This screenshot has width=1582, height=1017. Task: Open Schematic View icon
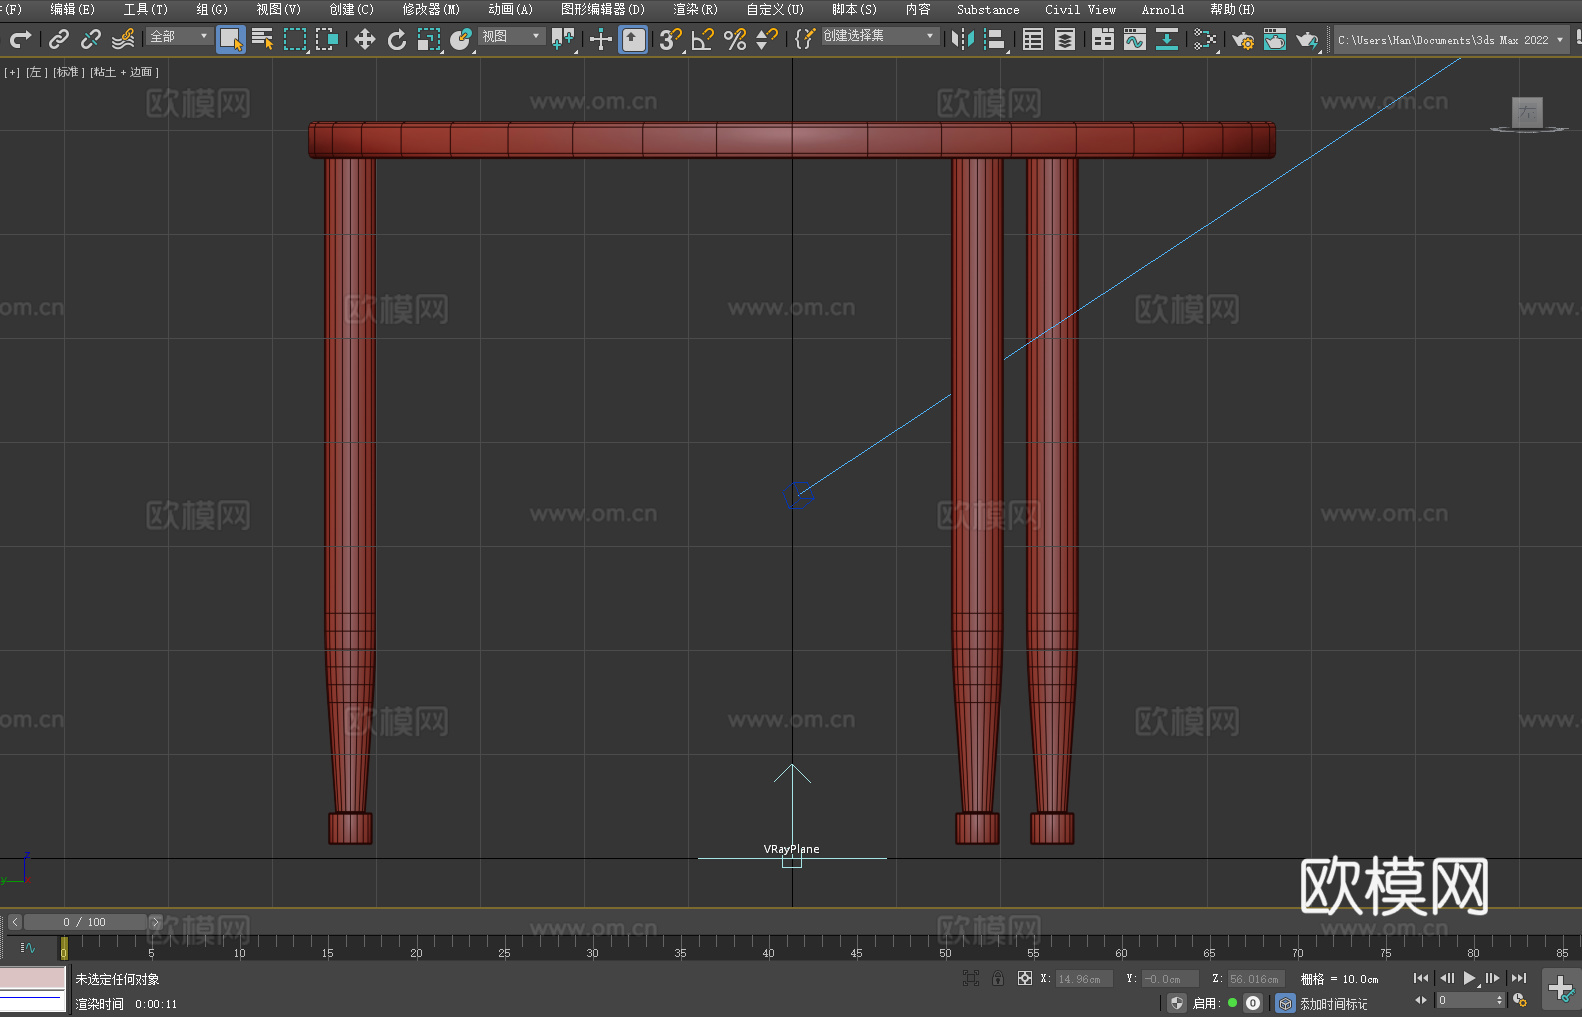[x=1167, y=39]
